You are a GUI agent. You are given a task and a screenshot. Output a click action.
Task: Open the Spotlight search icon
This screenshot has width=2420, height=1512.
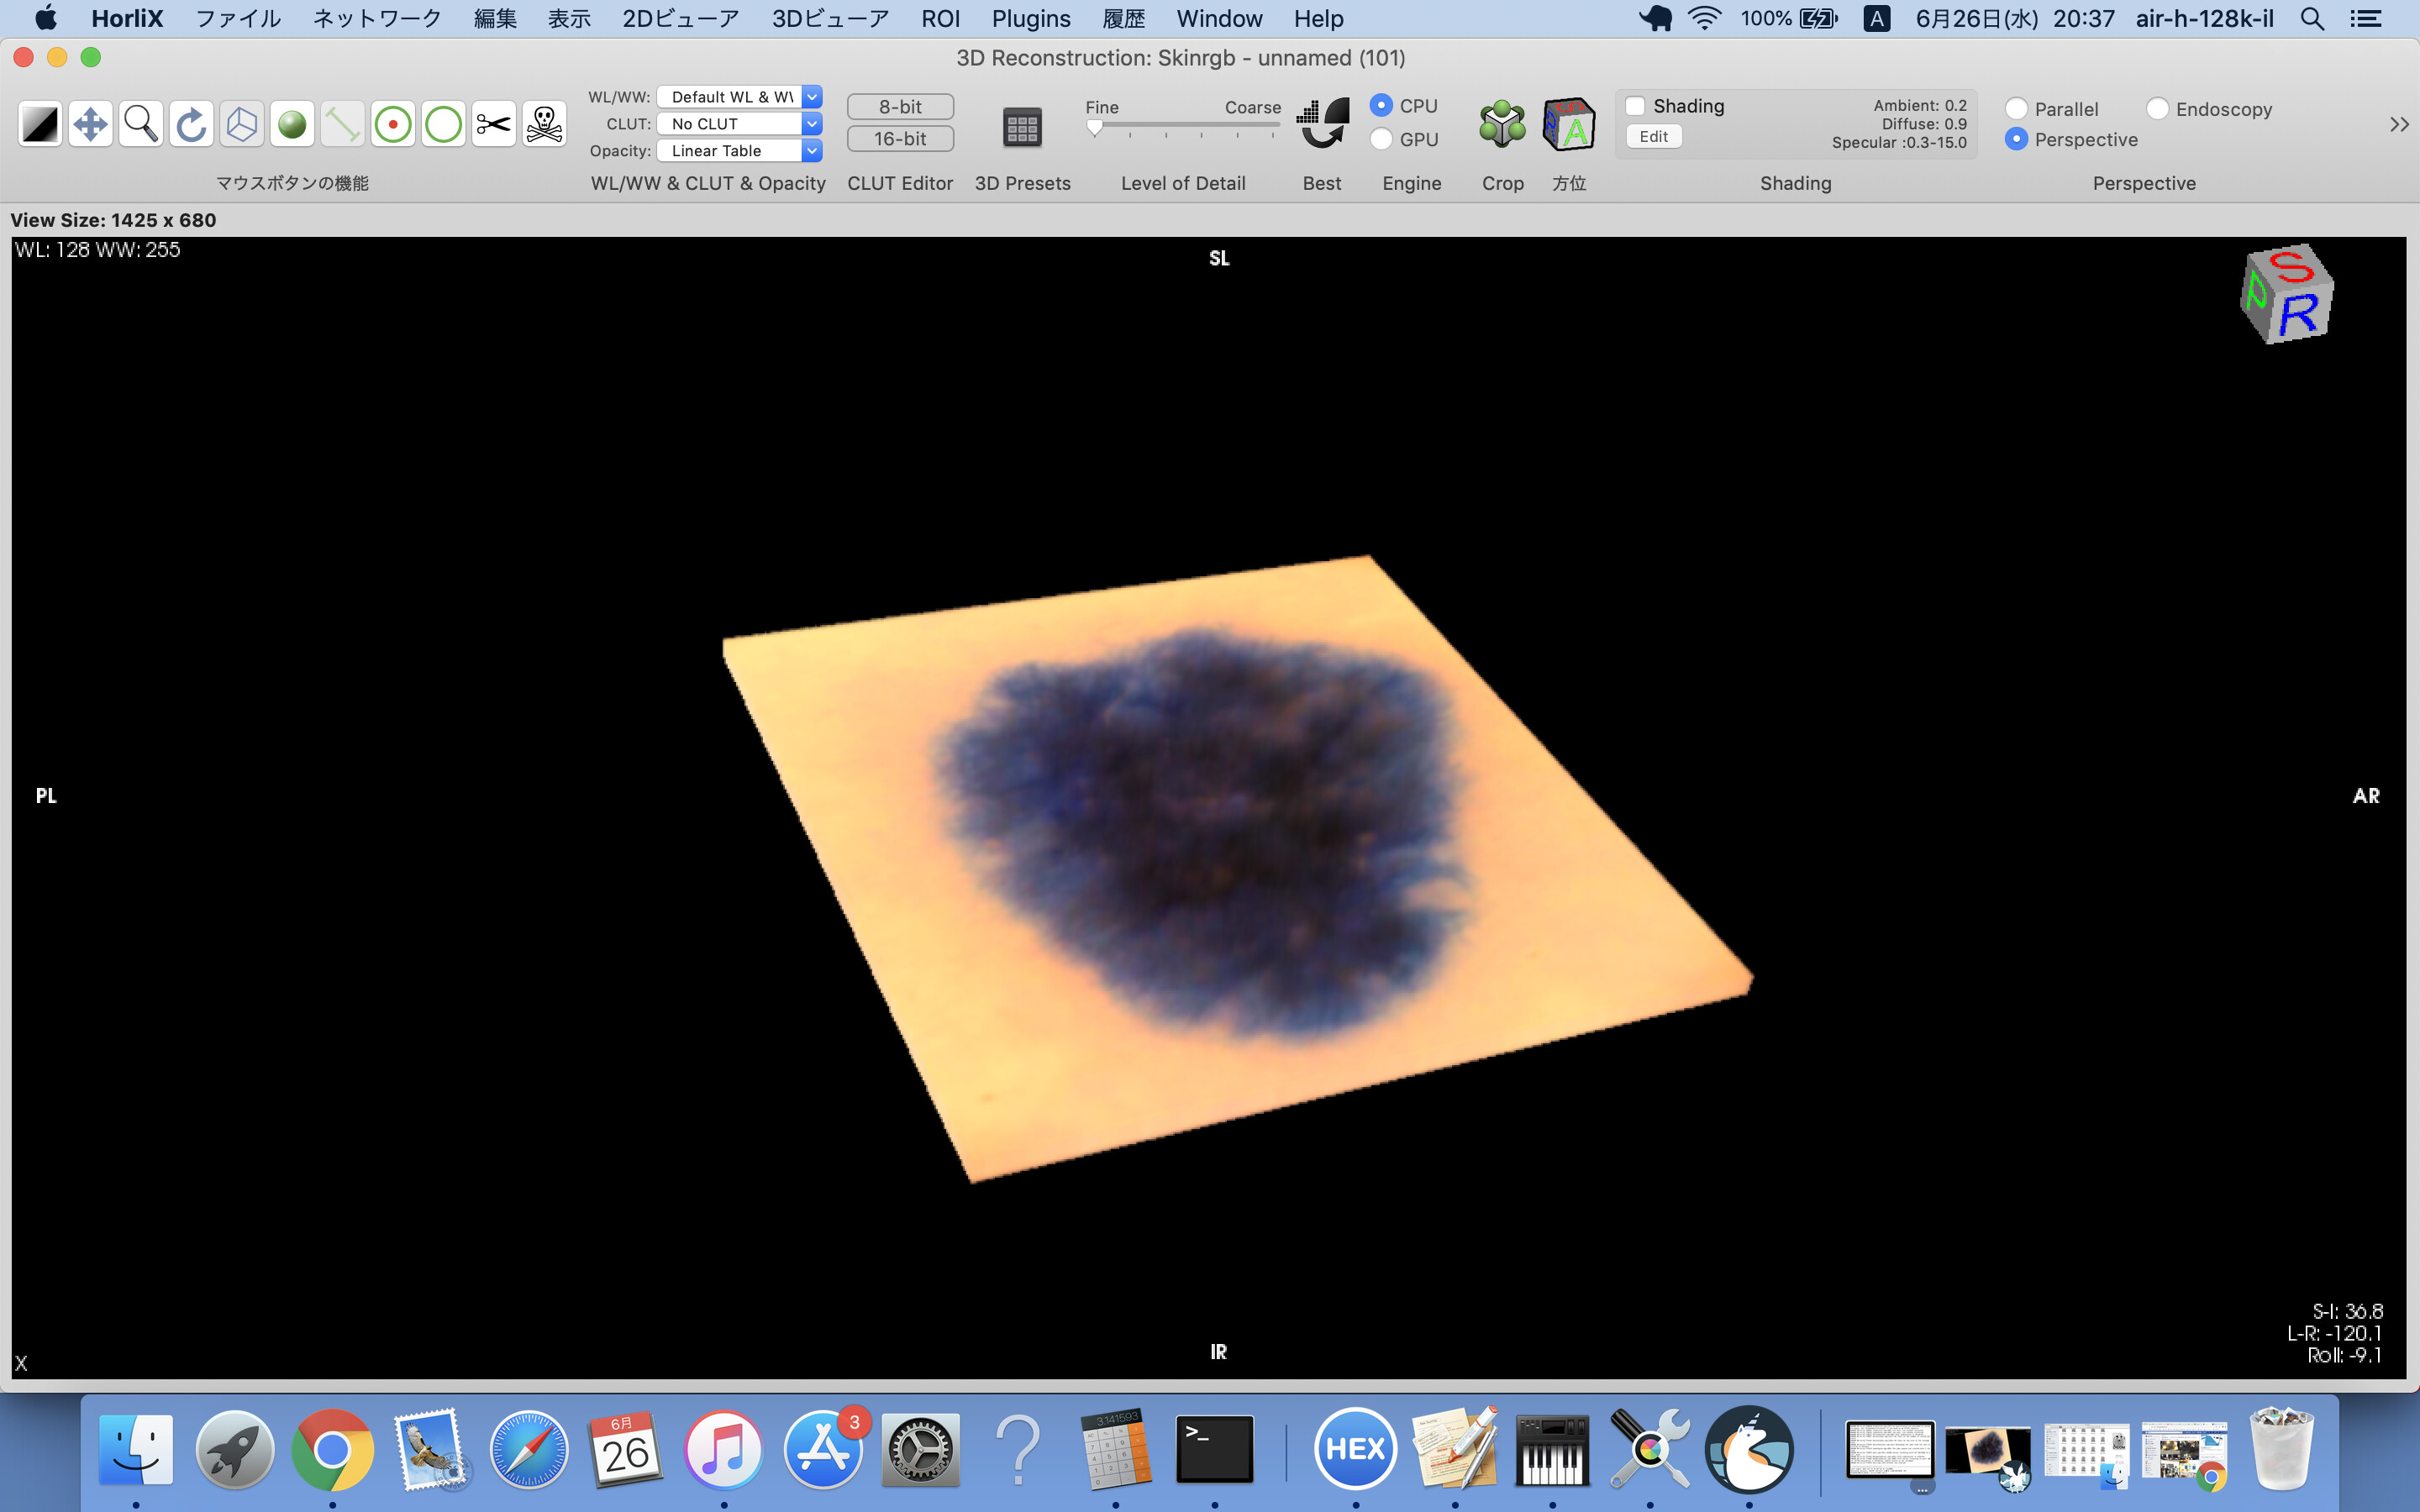click(2311, 18)
